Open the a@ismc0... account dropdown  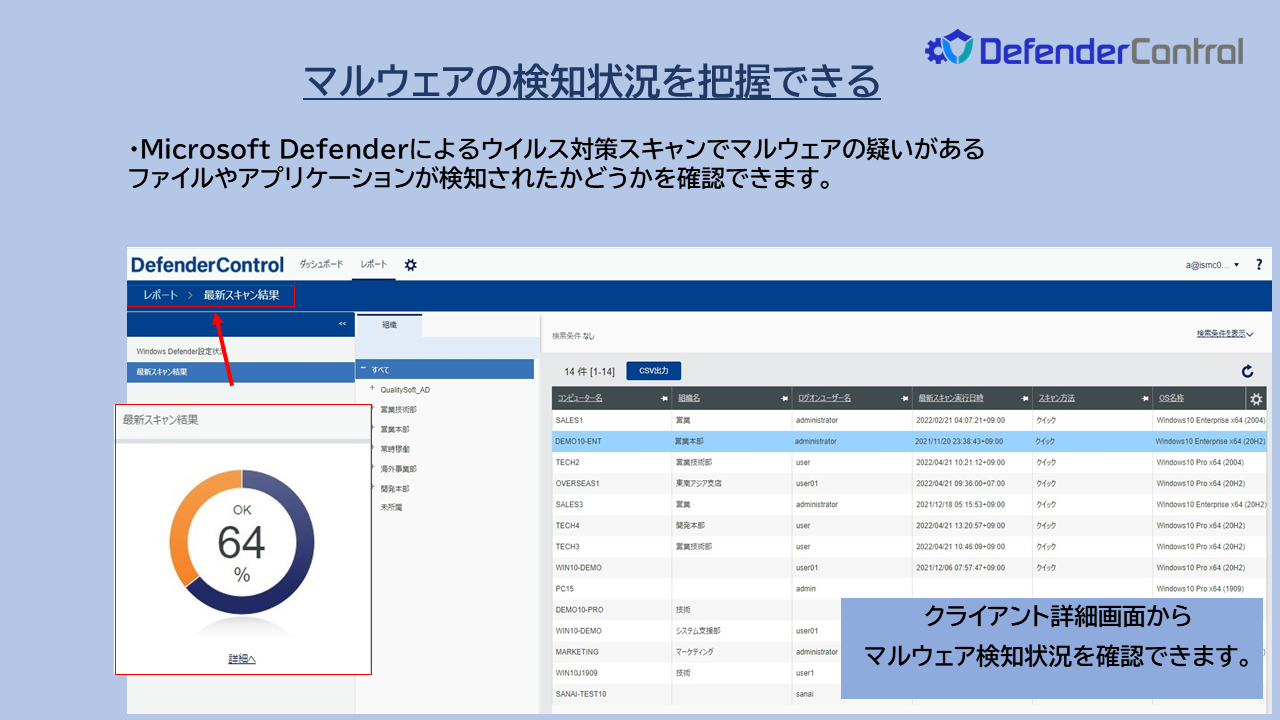point(1212,265)
